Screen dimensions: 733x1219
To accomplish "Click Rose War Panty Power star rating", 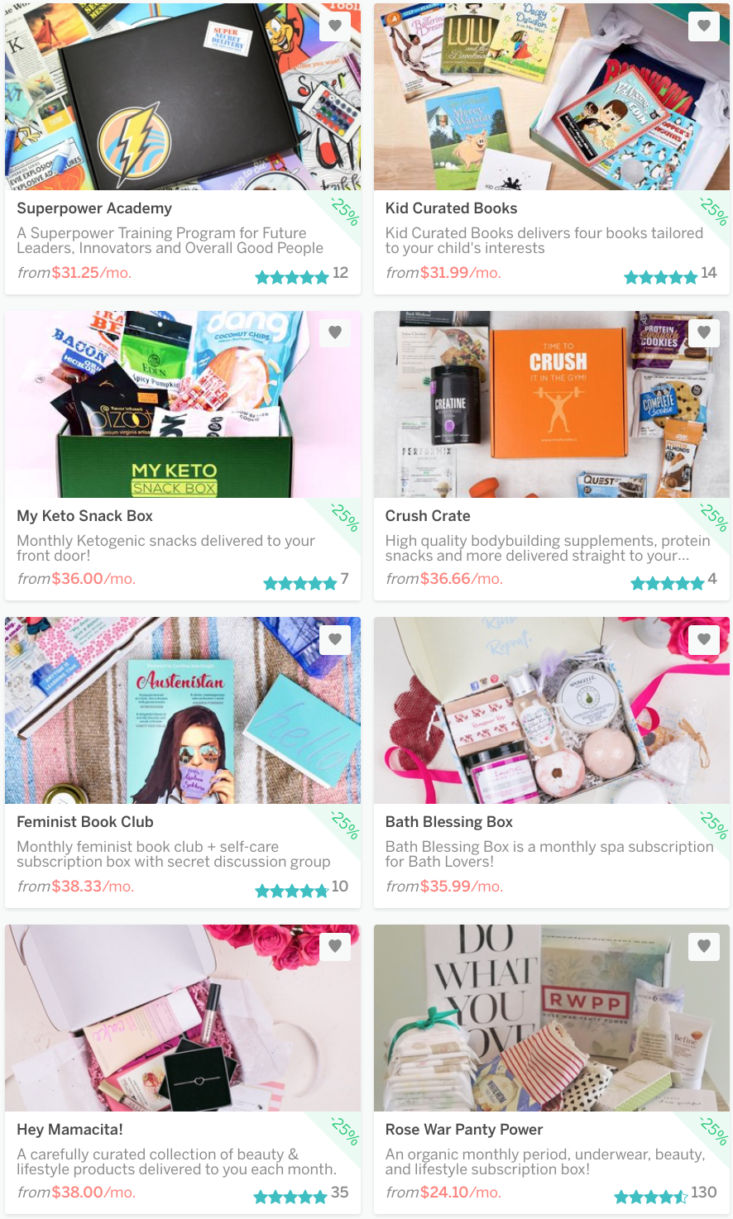I will [x=651, y=1196].
